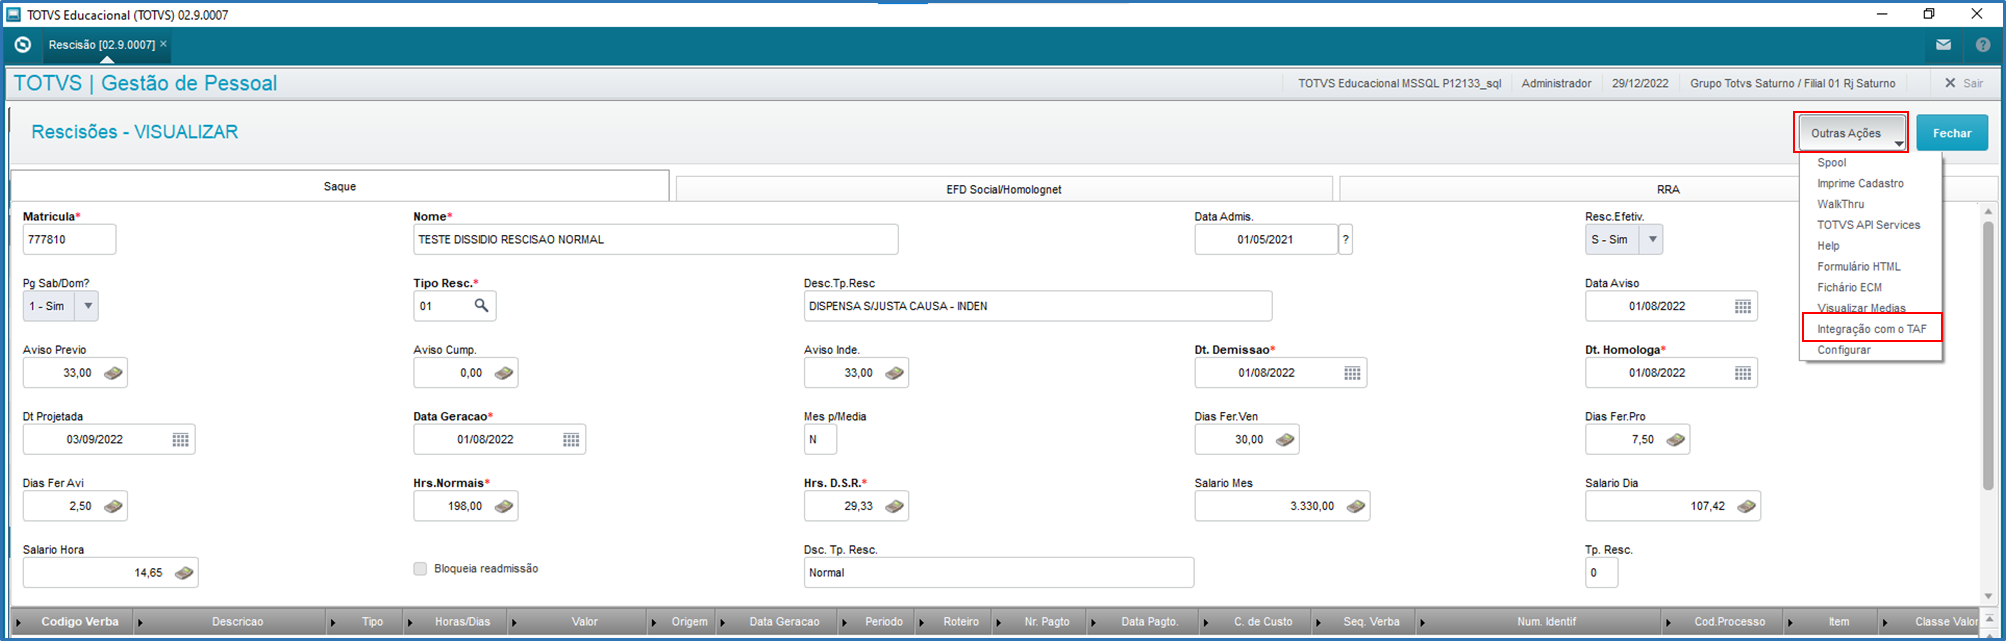Click the Tipo Resc. magnifier search icon
The image size is (2006, 641).
[x=481, y=306]
